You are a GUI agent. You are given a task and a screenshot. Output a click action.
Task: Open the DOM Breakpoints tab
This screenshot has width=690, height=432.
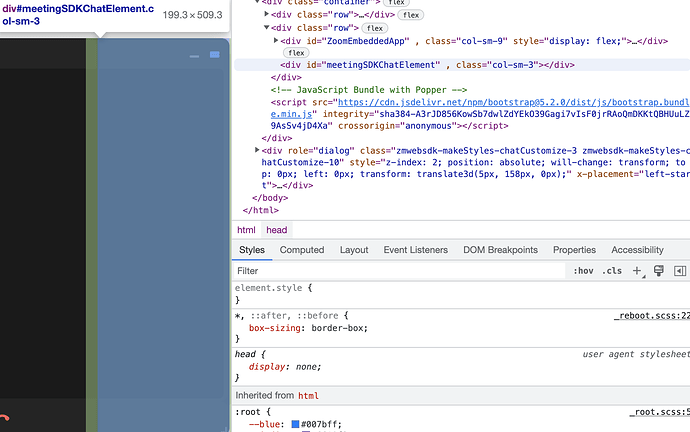(x=500, y=250)
